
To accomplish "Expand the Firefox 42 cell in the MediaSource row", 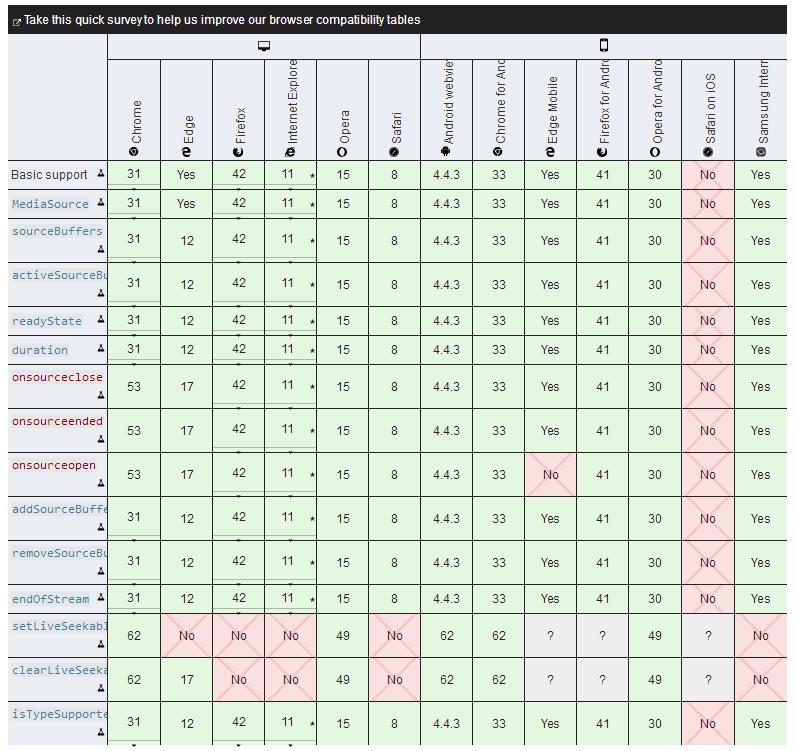I will click(x=238, y=204).
